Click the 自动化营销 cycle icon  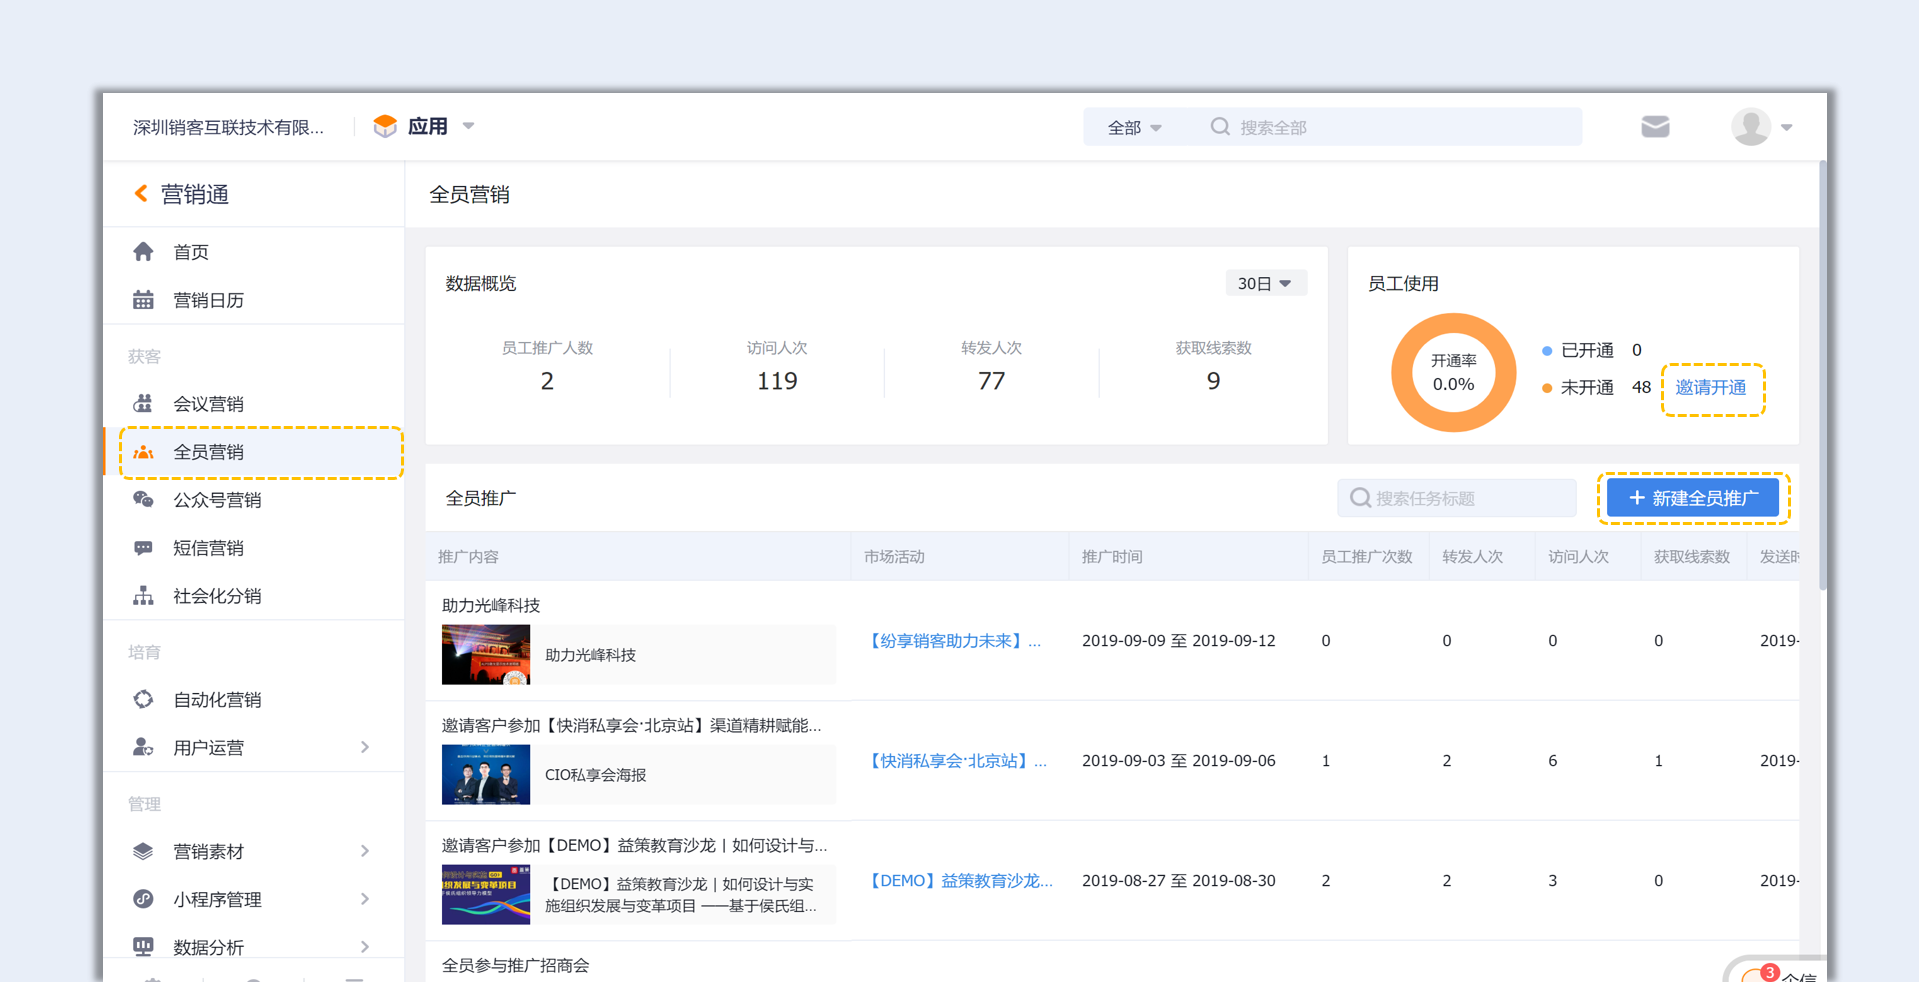point(143,699)
